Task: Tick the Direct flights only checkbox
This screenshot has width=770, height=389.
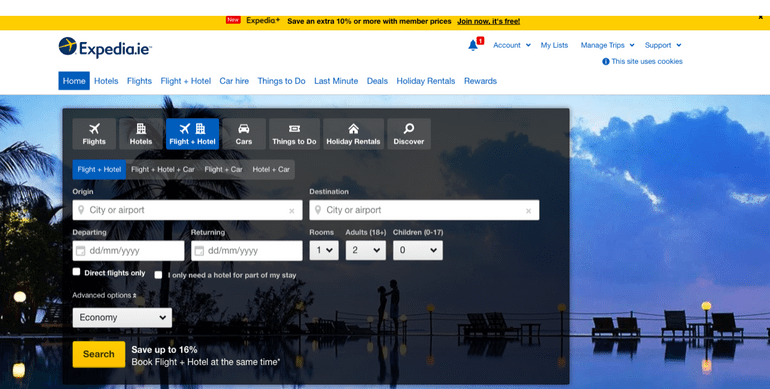Action: pyautogui.click(x=76, y=272)
